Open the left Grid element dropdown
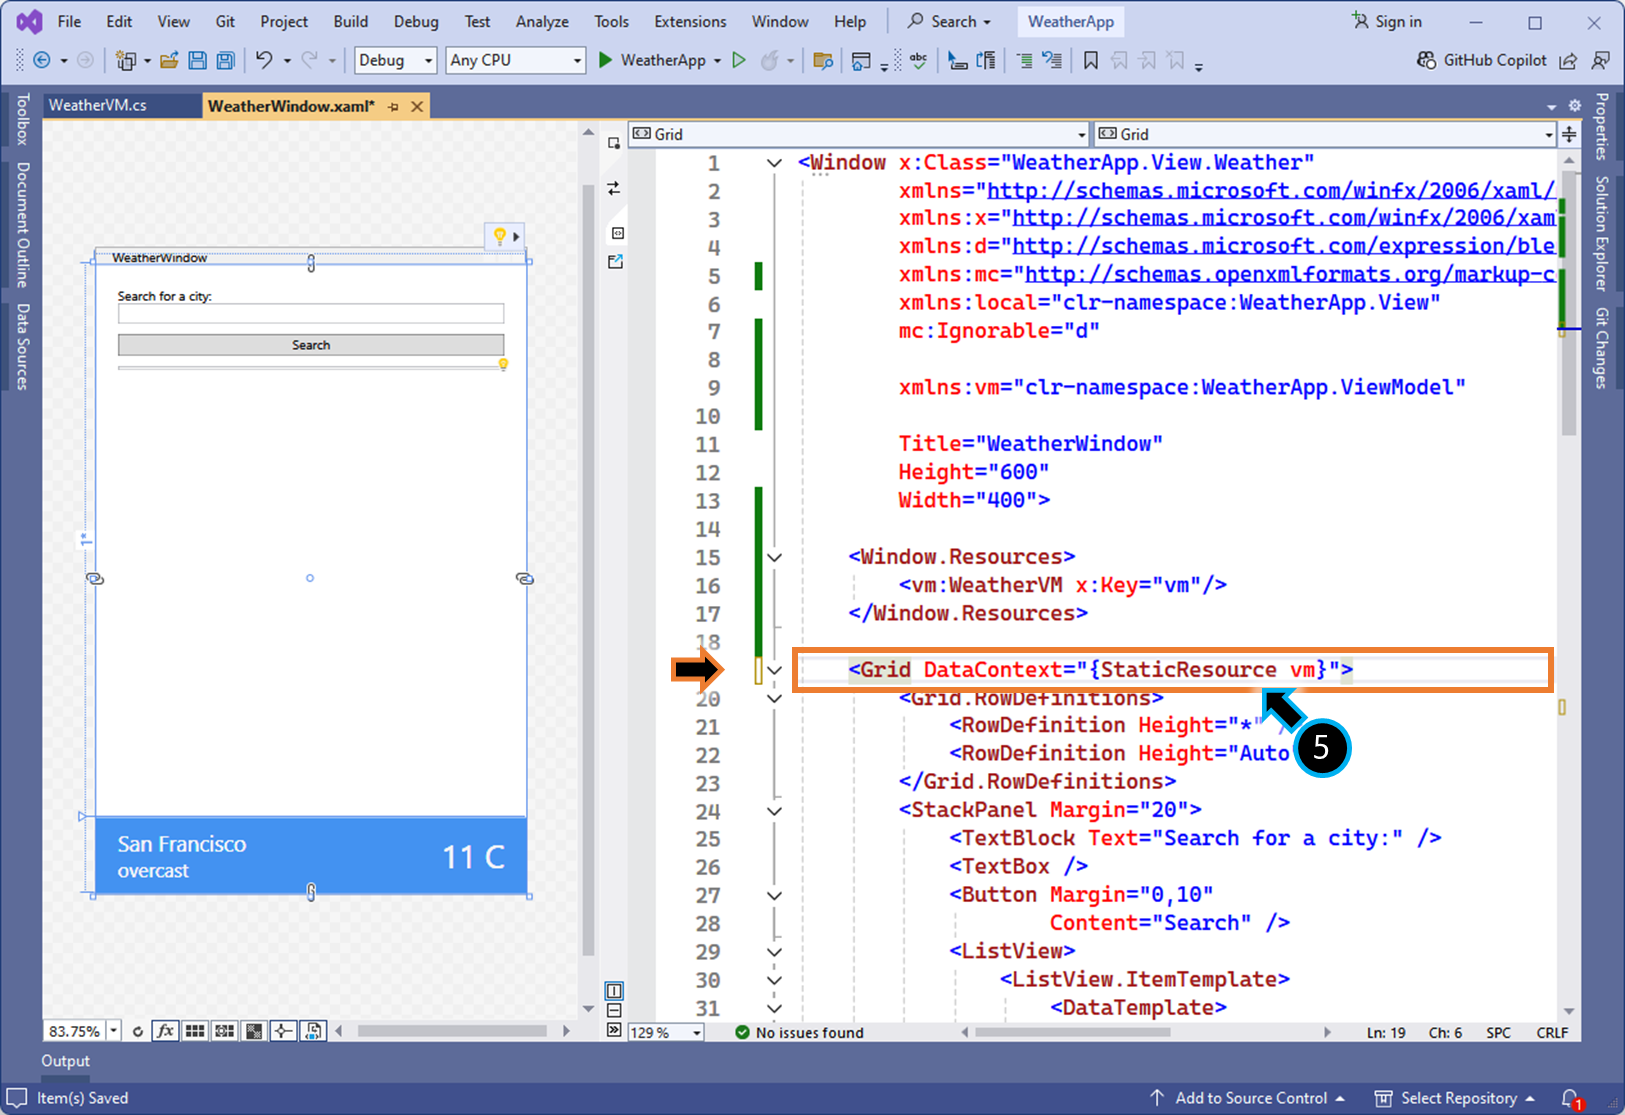 click(x=858, y=134)
